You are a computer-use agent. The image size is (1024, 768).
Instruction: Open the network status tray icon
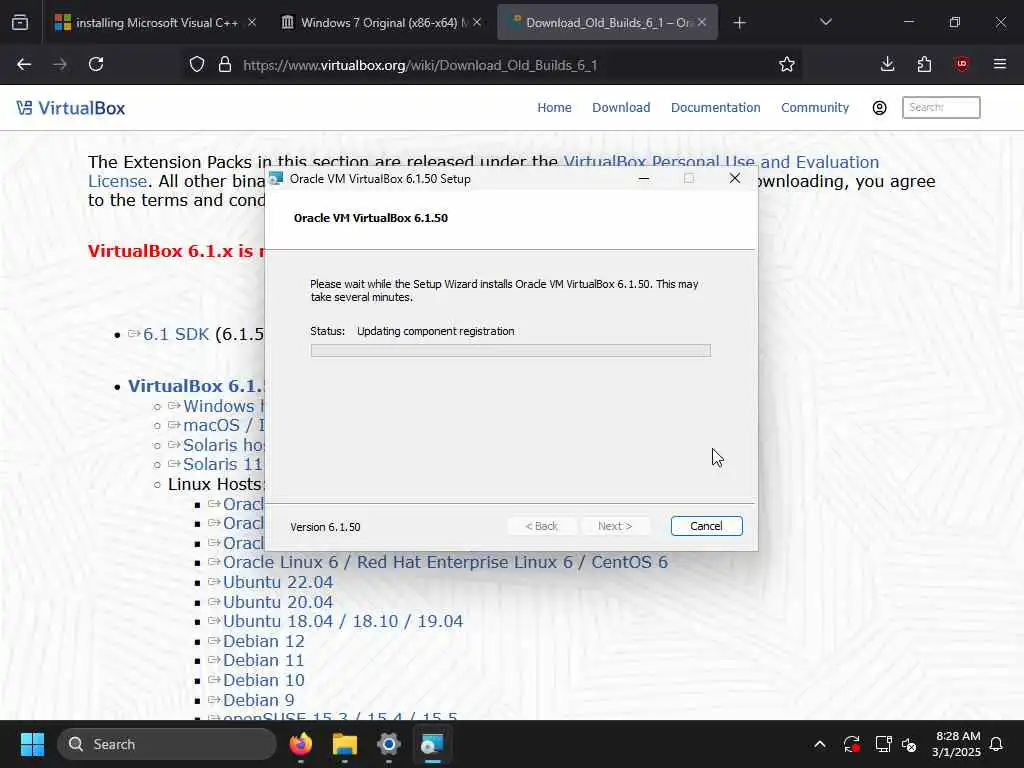click(883, 744)
